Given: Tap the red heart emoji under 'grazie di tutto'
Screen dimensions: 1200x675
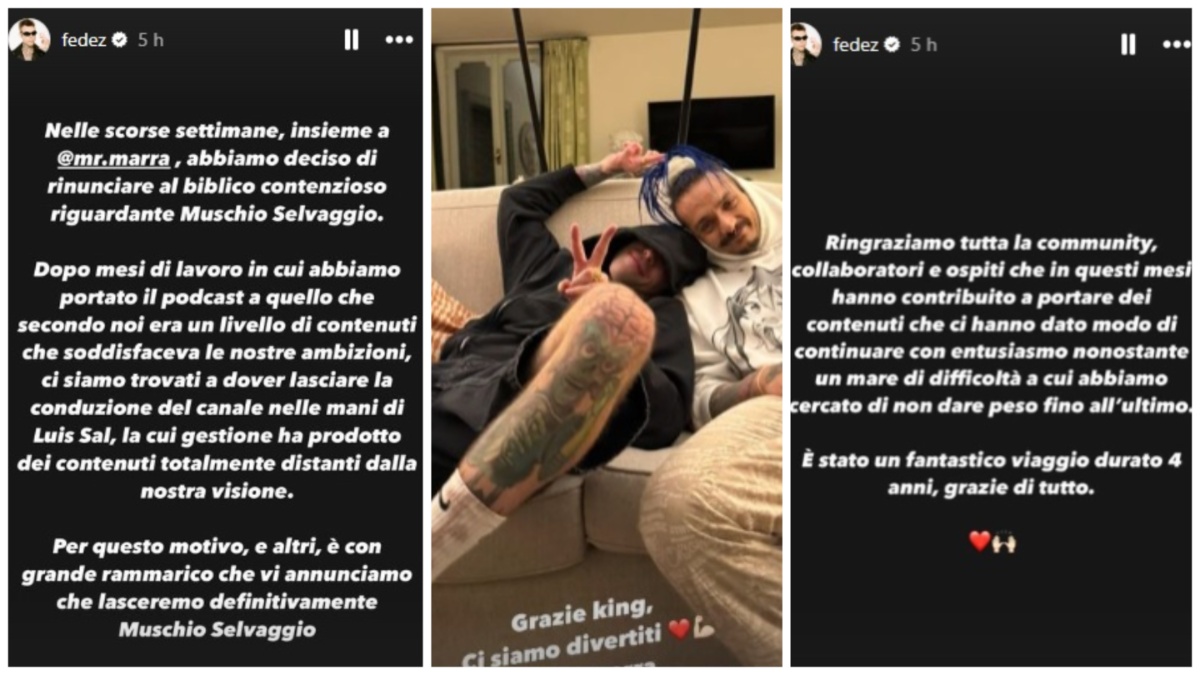Looking at the screenshot, I should click(x=980, y=541).
